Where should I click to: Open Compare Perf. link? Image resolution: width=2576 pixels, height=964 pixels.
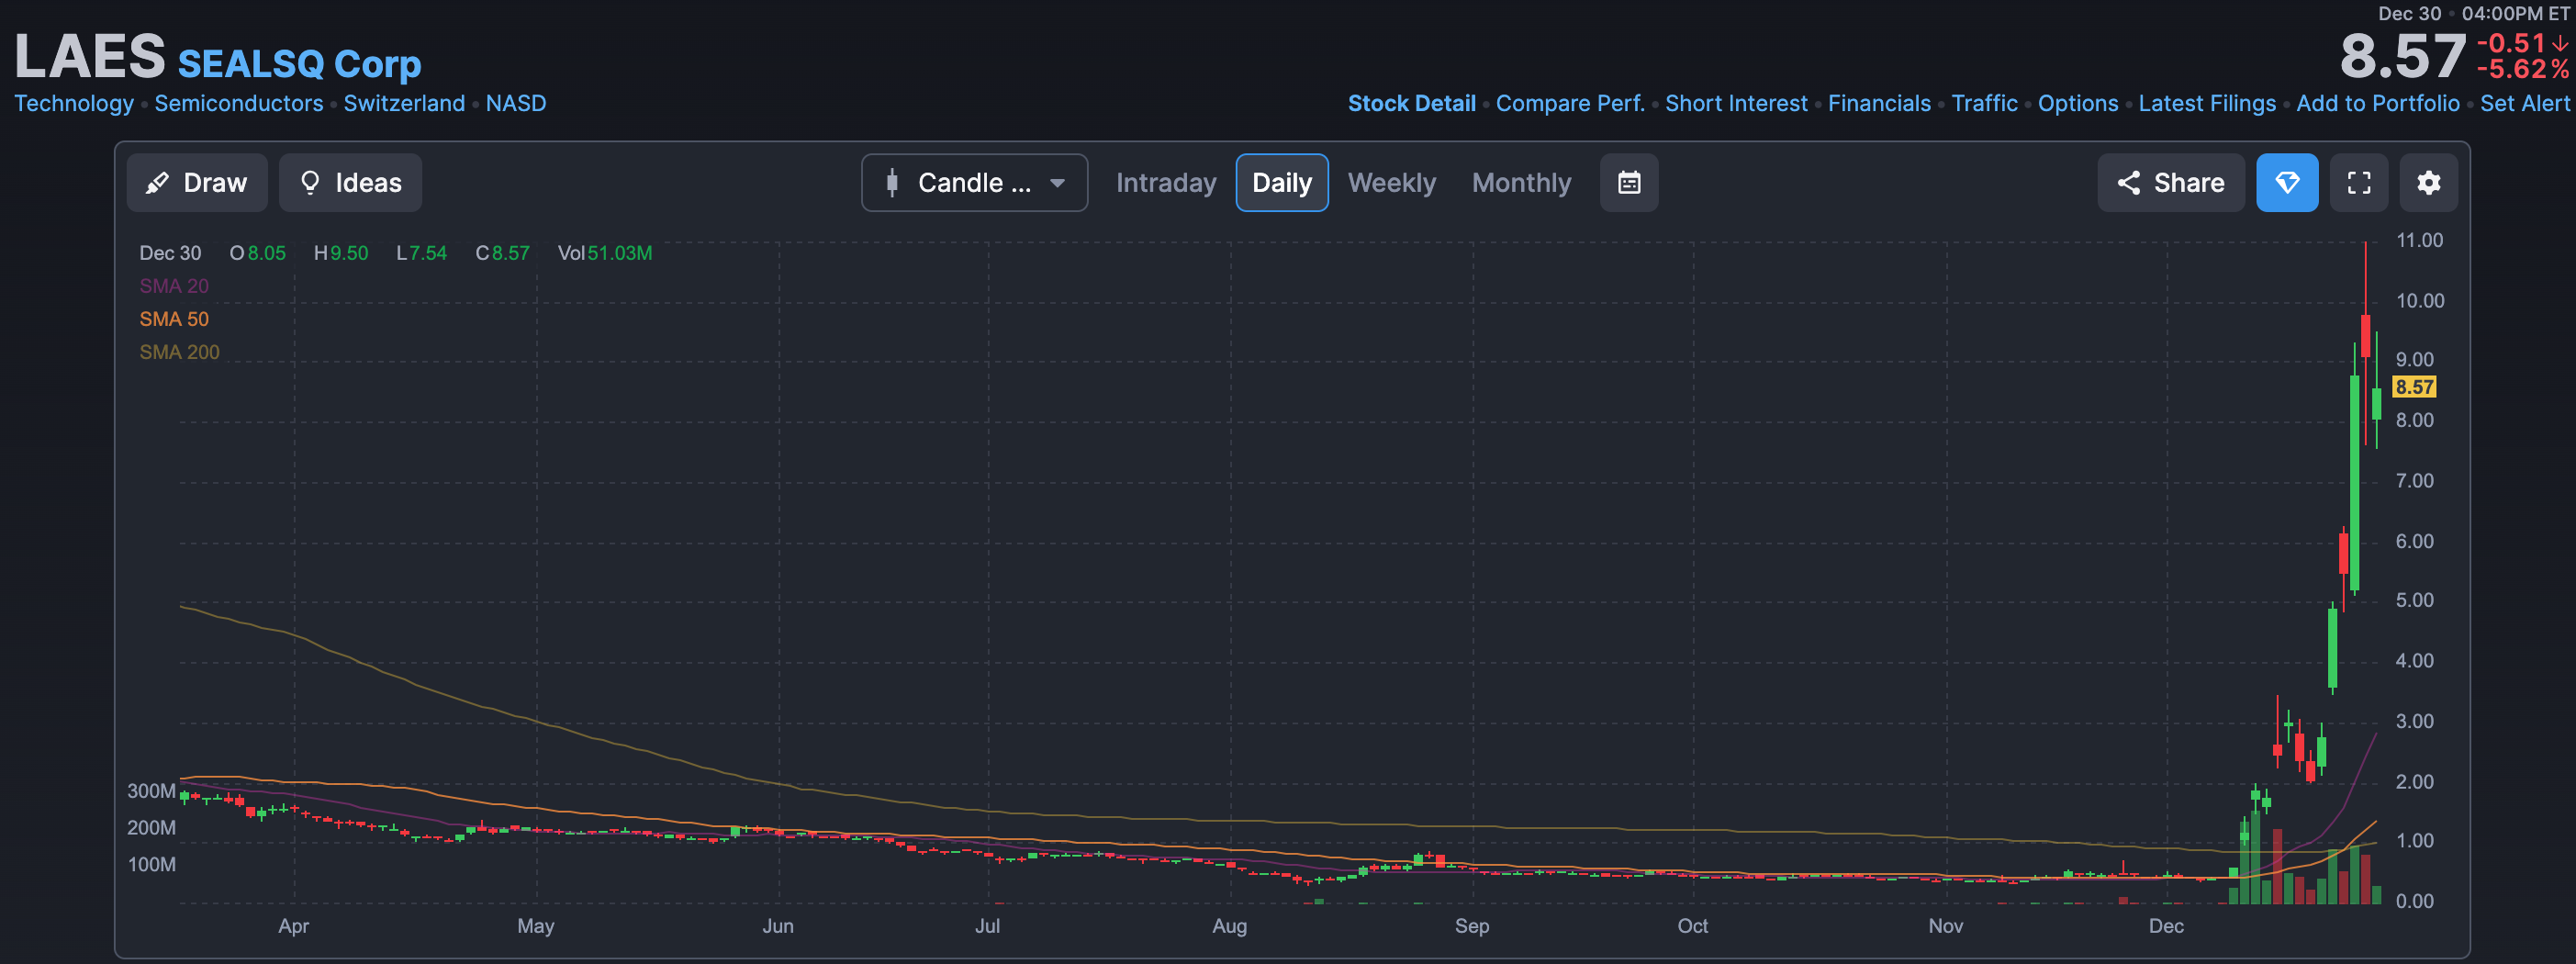[x=1570, y=103]
